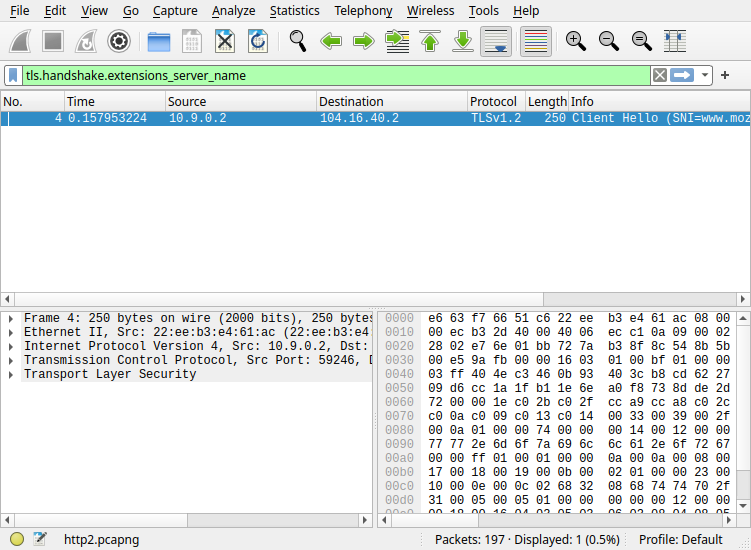Expand Transmission Control Protocol item
751x550 pixels.
[x=11, y=360]
